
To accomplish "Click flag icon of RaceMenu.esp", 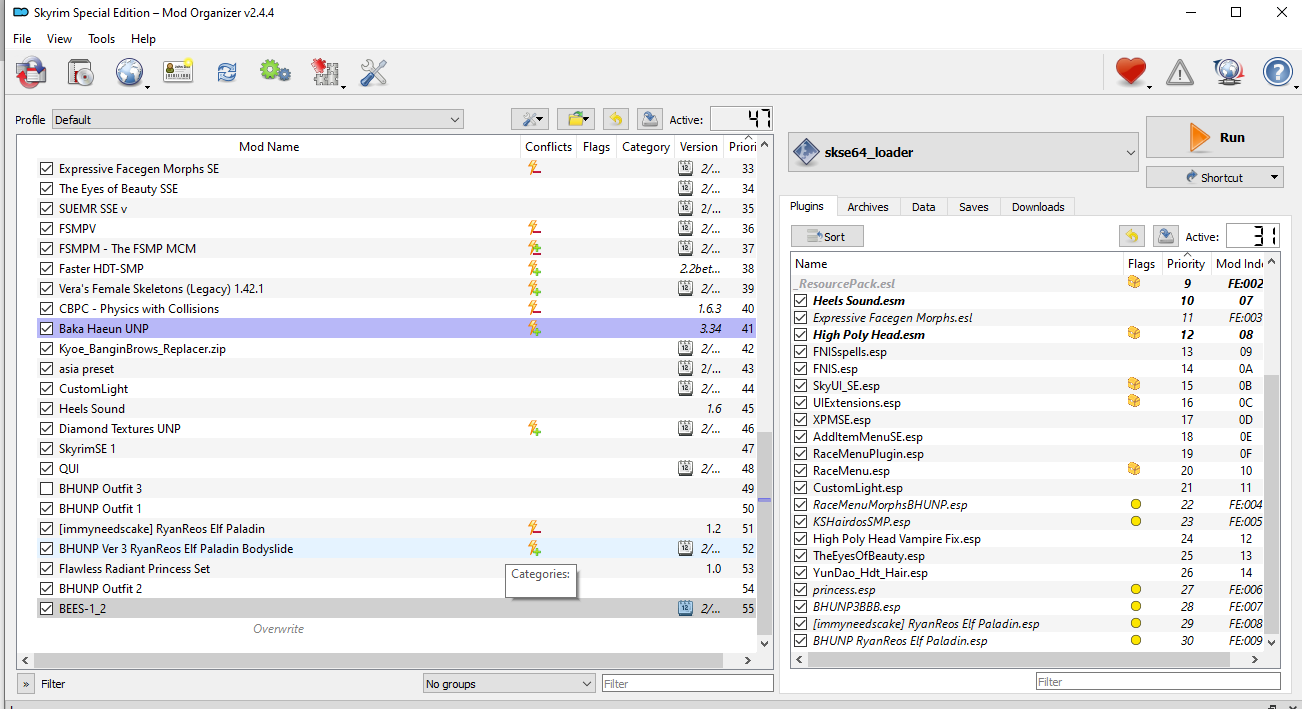I will (x=1133, y=470).
